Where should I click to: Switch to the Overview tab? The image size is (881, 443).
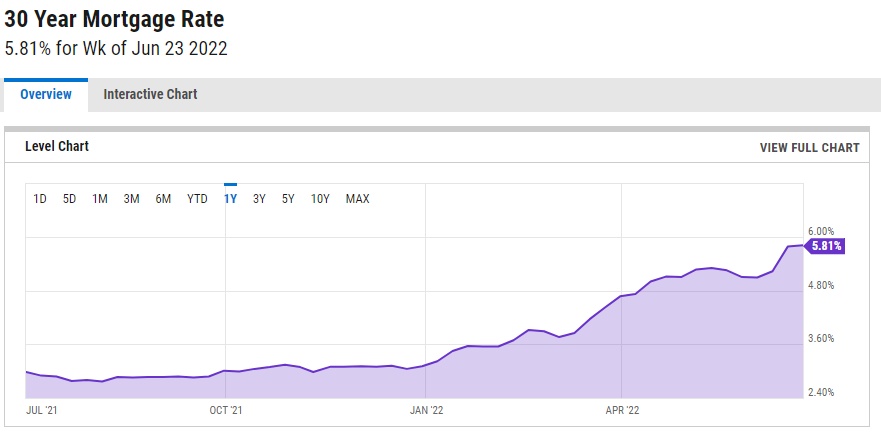click(46, 94)
